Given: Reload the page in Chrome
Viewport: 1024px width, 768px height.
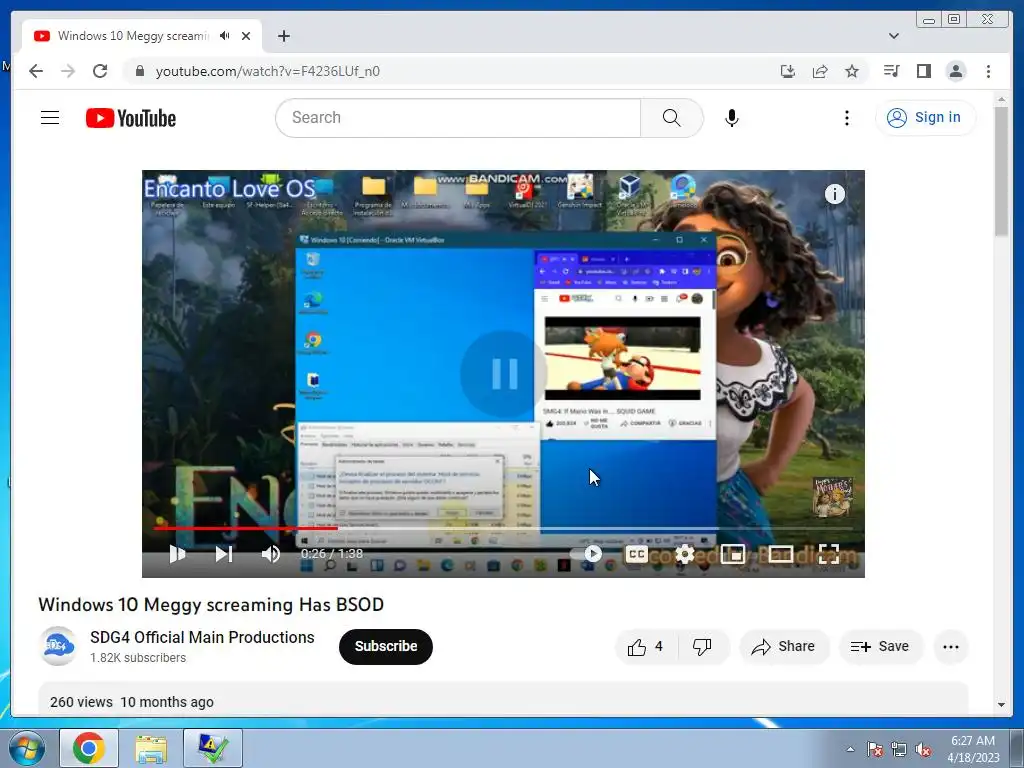Looking at the screenshot, I should 100,71.
